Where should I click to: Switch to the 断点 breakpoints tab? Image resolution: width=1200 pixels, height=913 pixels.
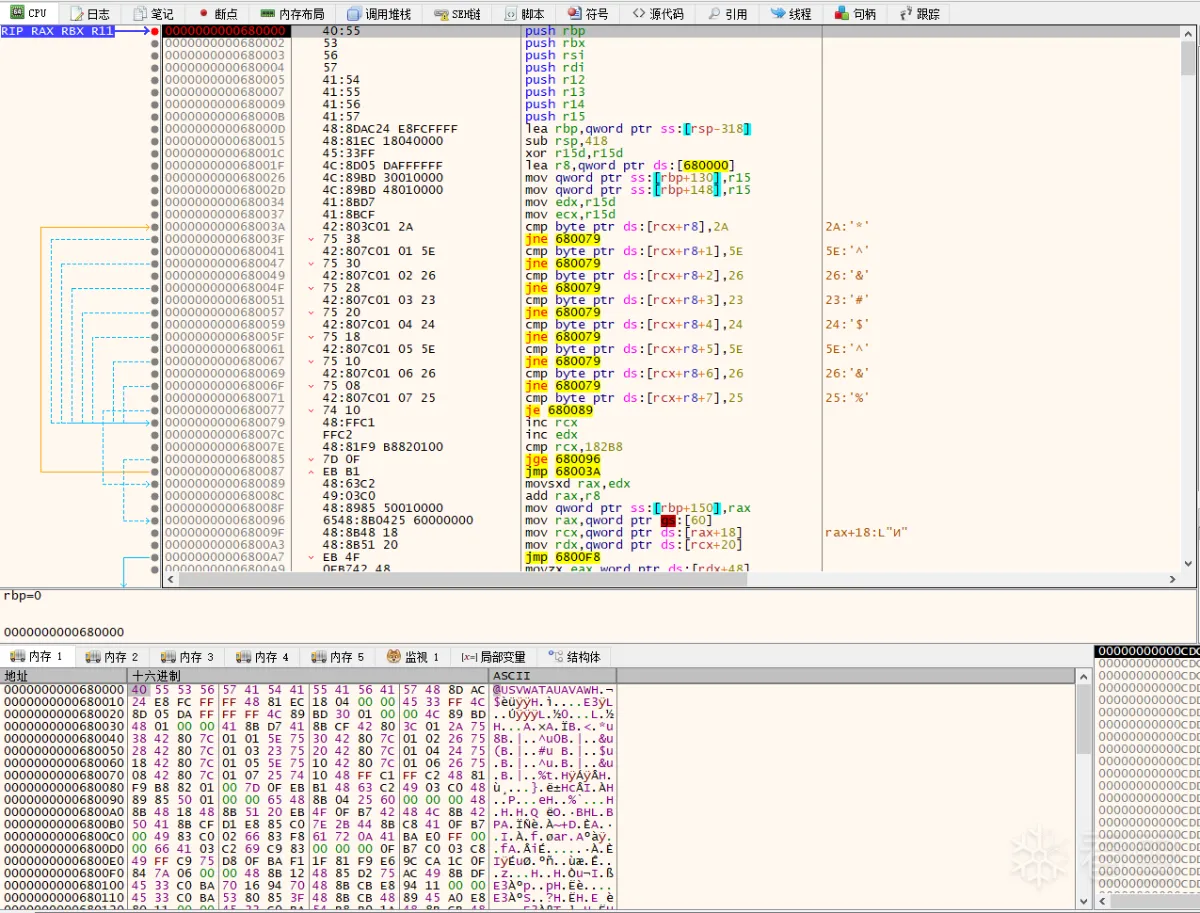pos(218,14)
